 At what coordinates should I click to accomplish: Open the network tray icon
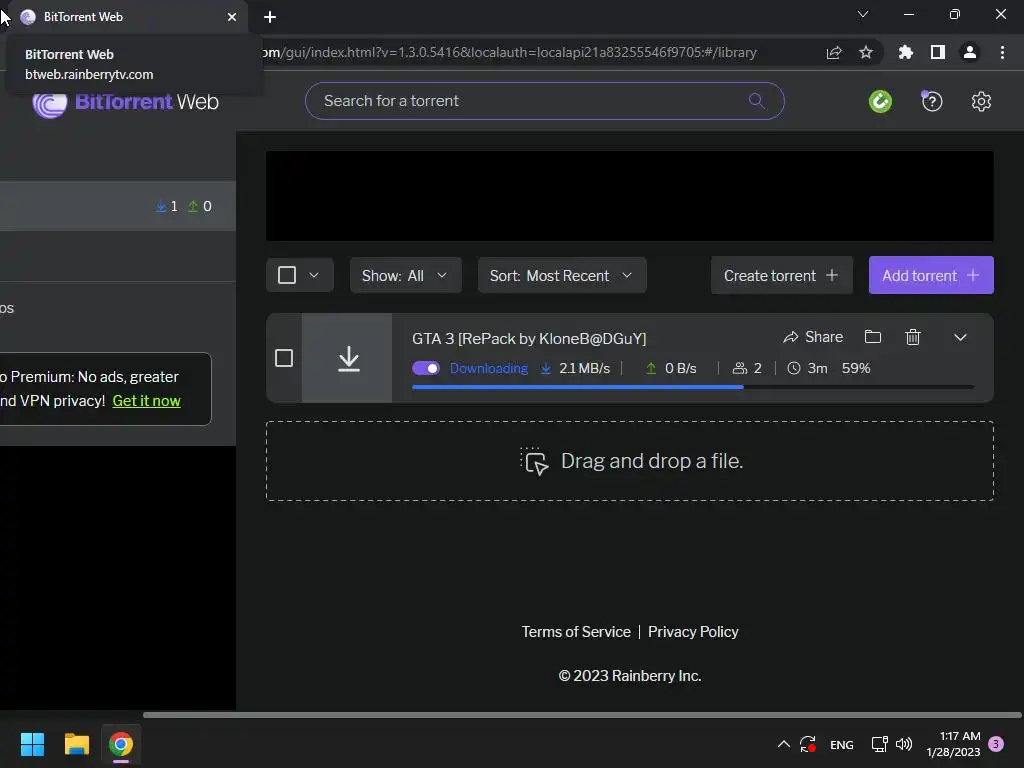pyautogui.click(x=880, y=744)
